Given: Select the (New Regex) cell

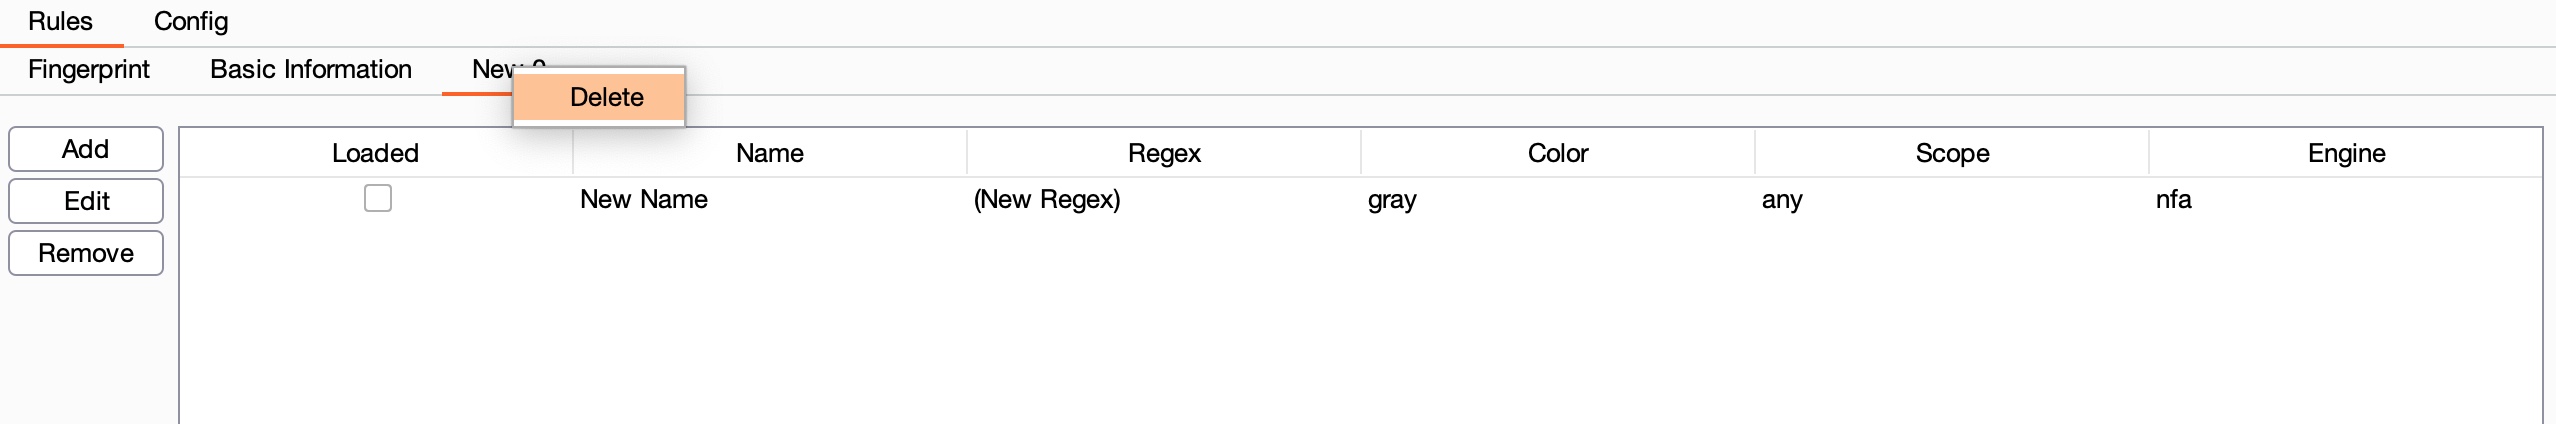Looking at the screenshot, I should click(1047, 199).
